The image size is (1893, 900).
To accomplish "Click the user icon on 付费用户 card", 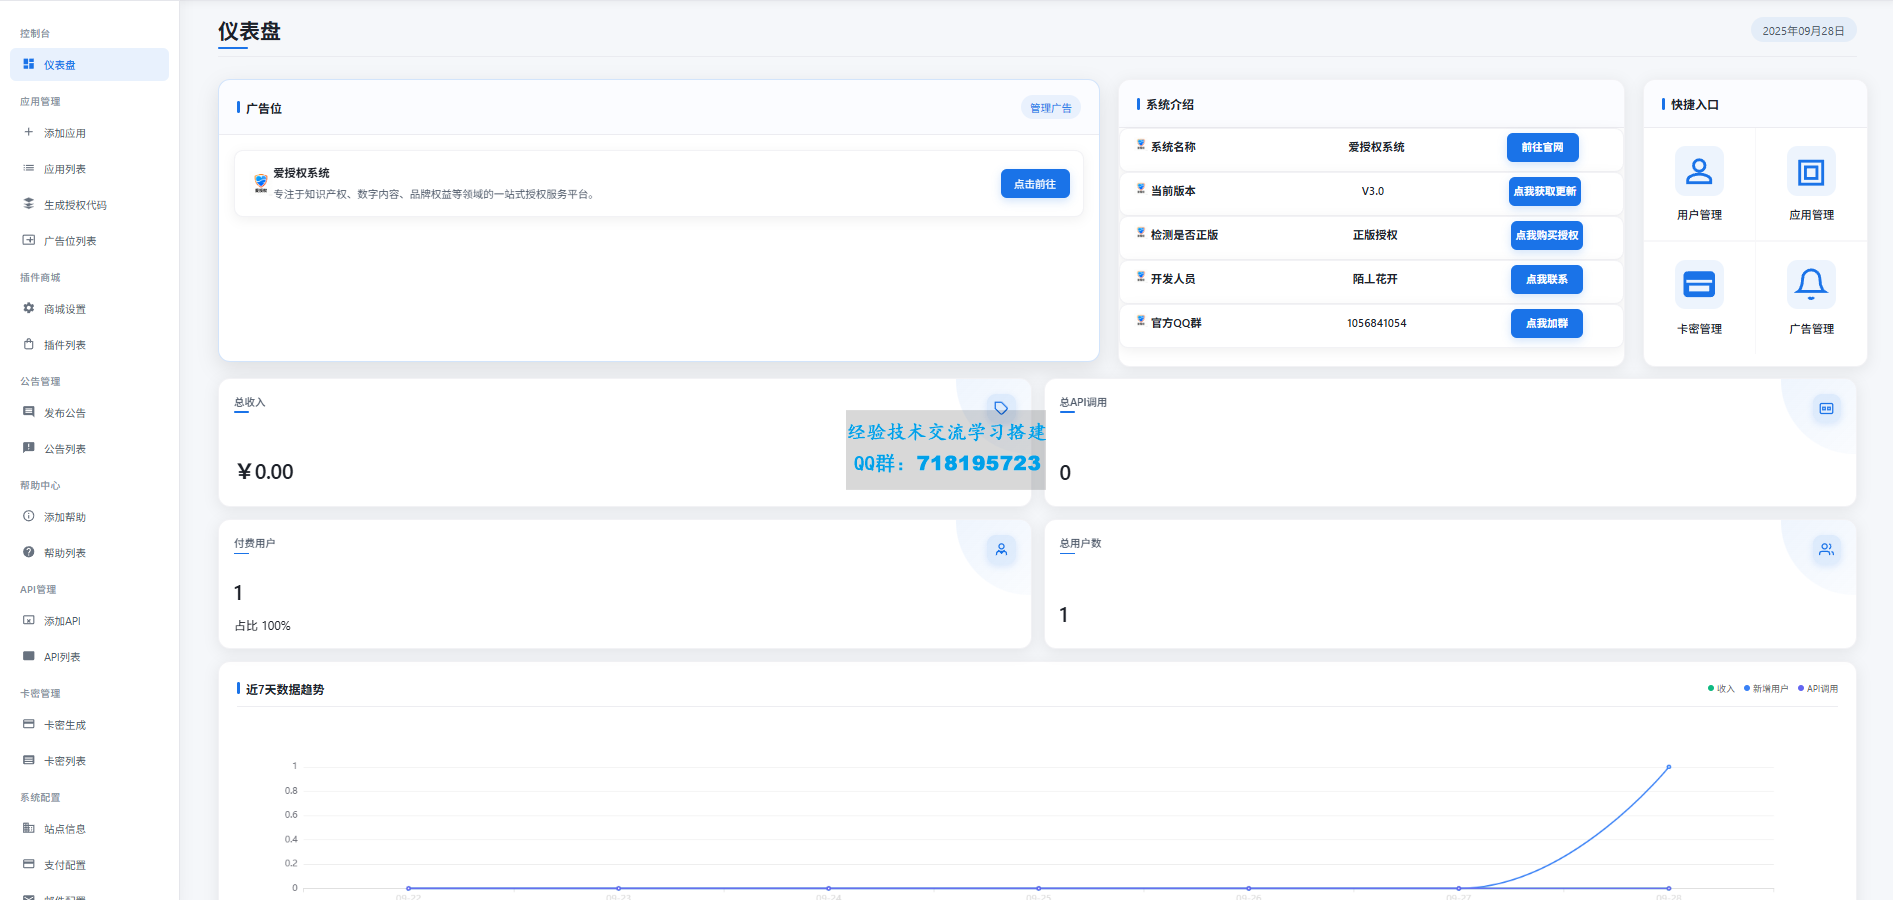I will (x=1001, y=549).
